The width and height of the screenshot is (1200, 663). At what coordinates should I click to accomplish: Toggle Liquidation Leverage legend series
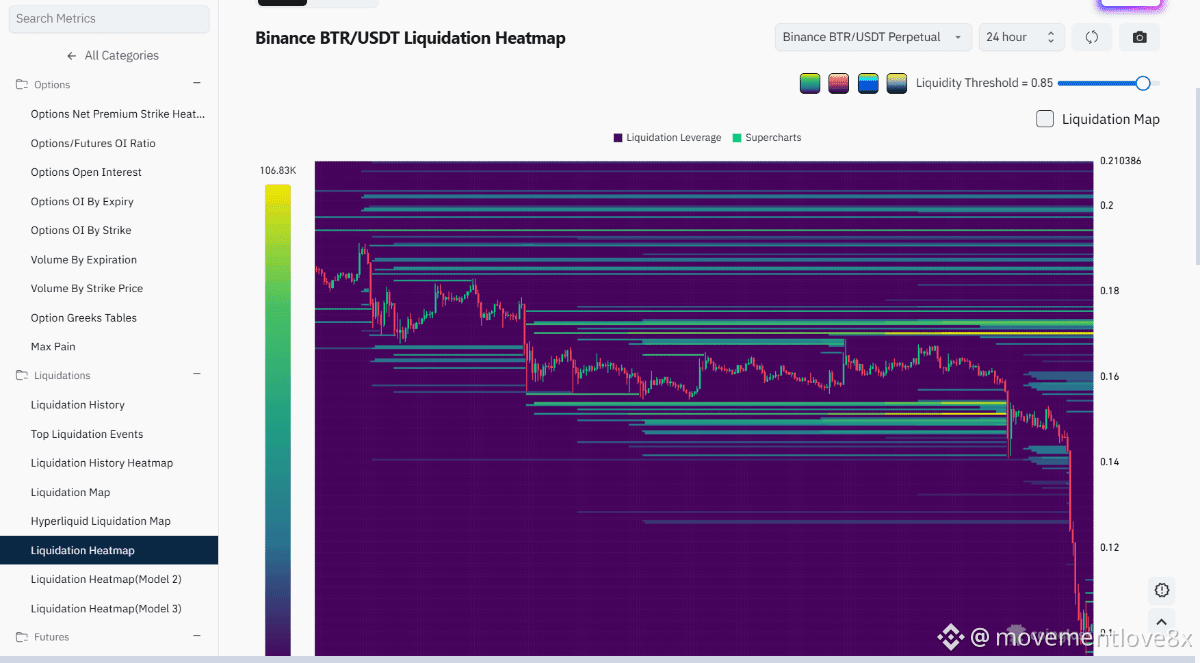667,137
